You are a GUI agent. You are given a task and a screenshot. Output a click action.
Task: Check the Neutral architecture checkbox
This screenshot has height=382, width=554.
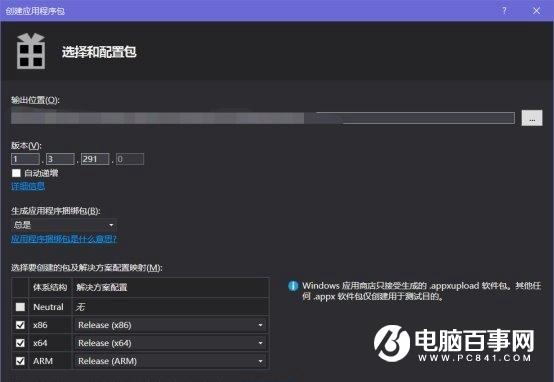[x=20, y=307]
